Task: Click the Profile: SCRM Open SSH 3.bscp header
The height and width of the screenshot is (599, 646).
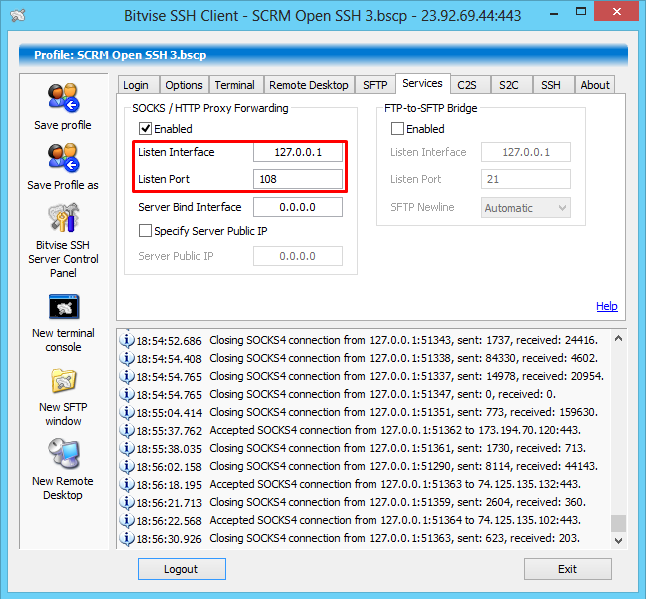Action: (323, 55)
